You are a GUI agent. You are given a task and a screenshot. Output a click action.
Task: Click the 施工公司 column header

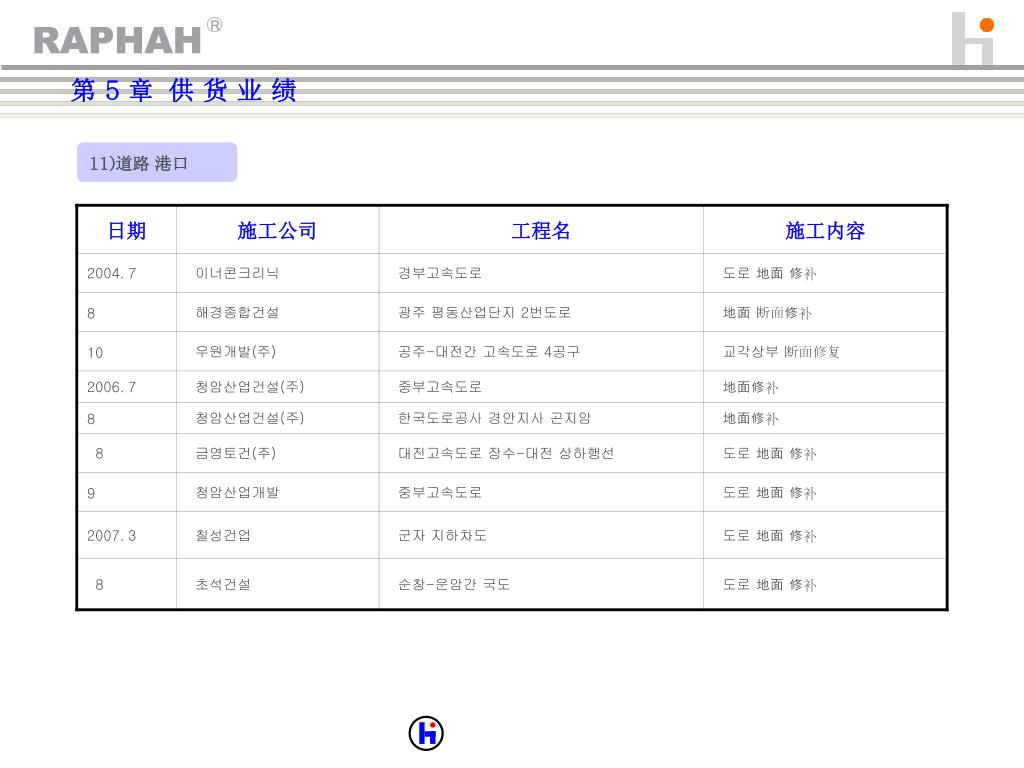tap(277, 231)
